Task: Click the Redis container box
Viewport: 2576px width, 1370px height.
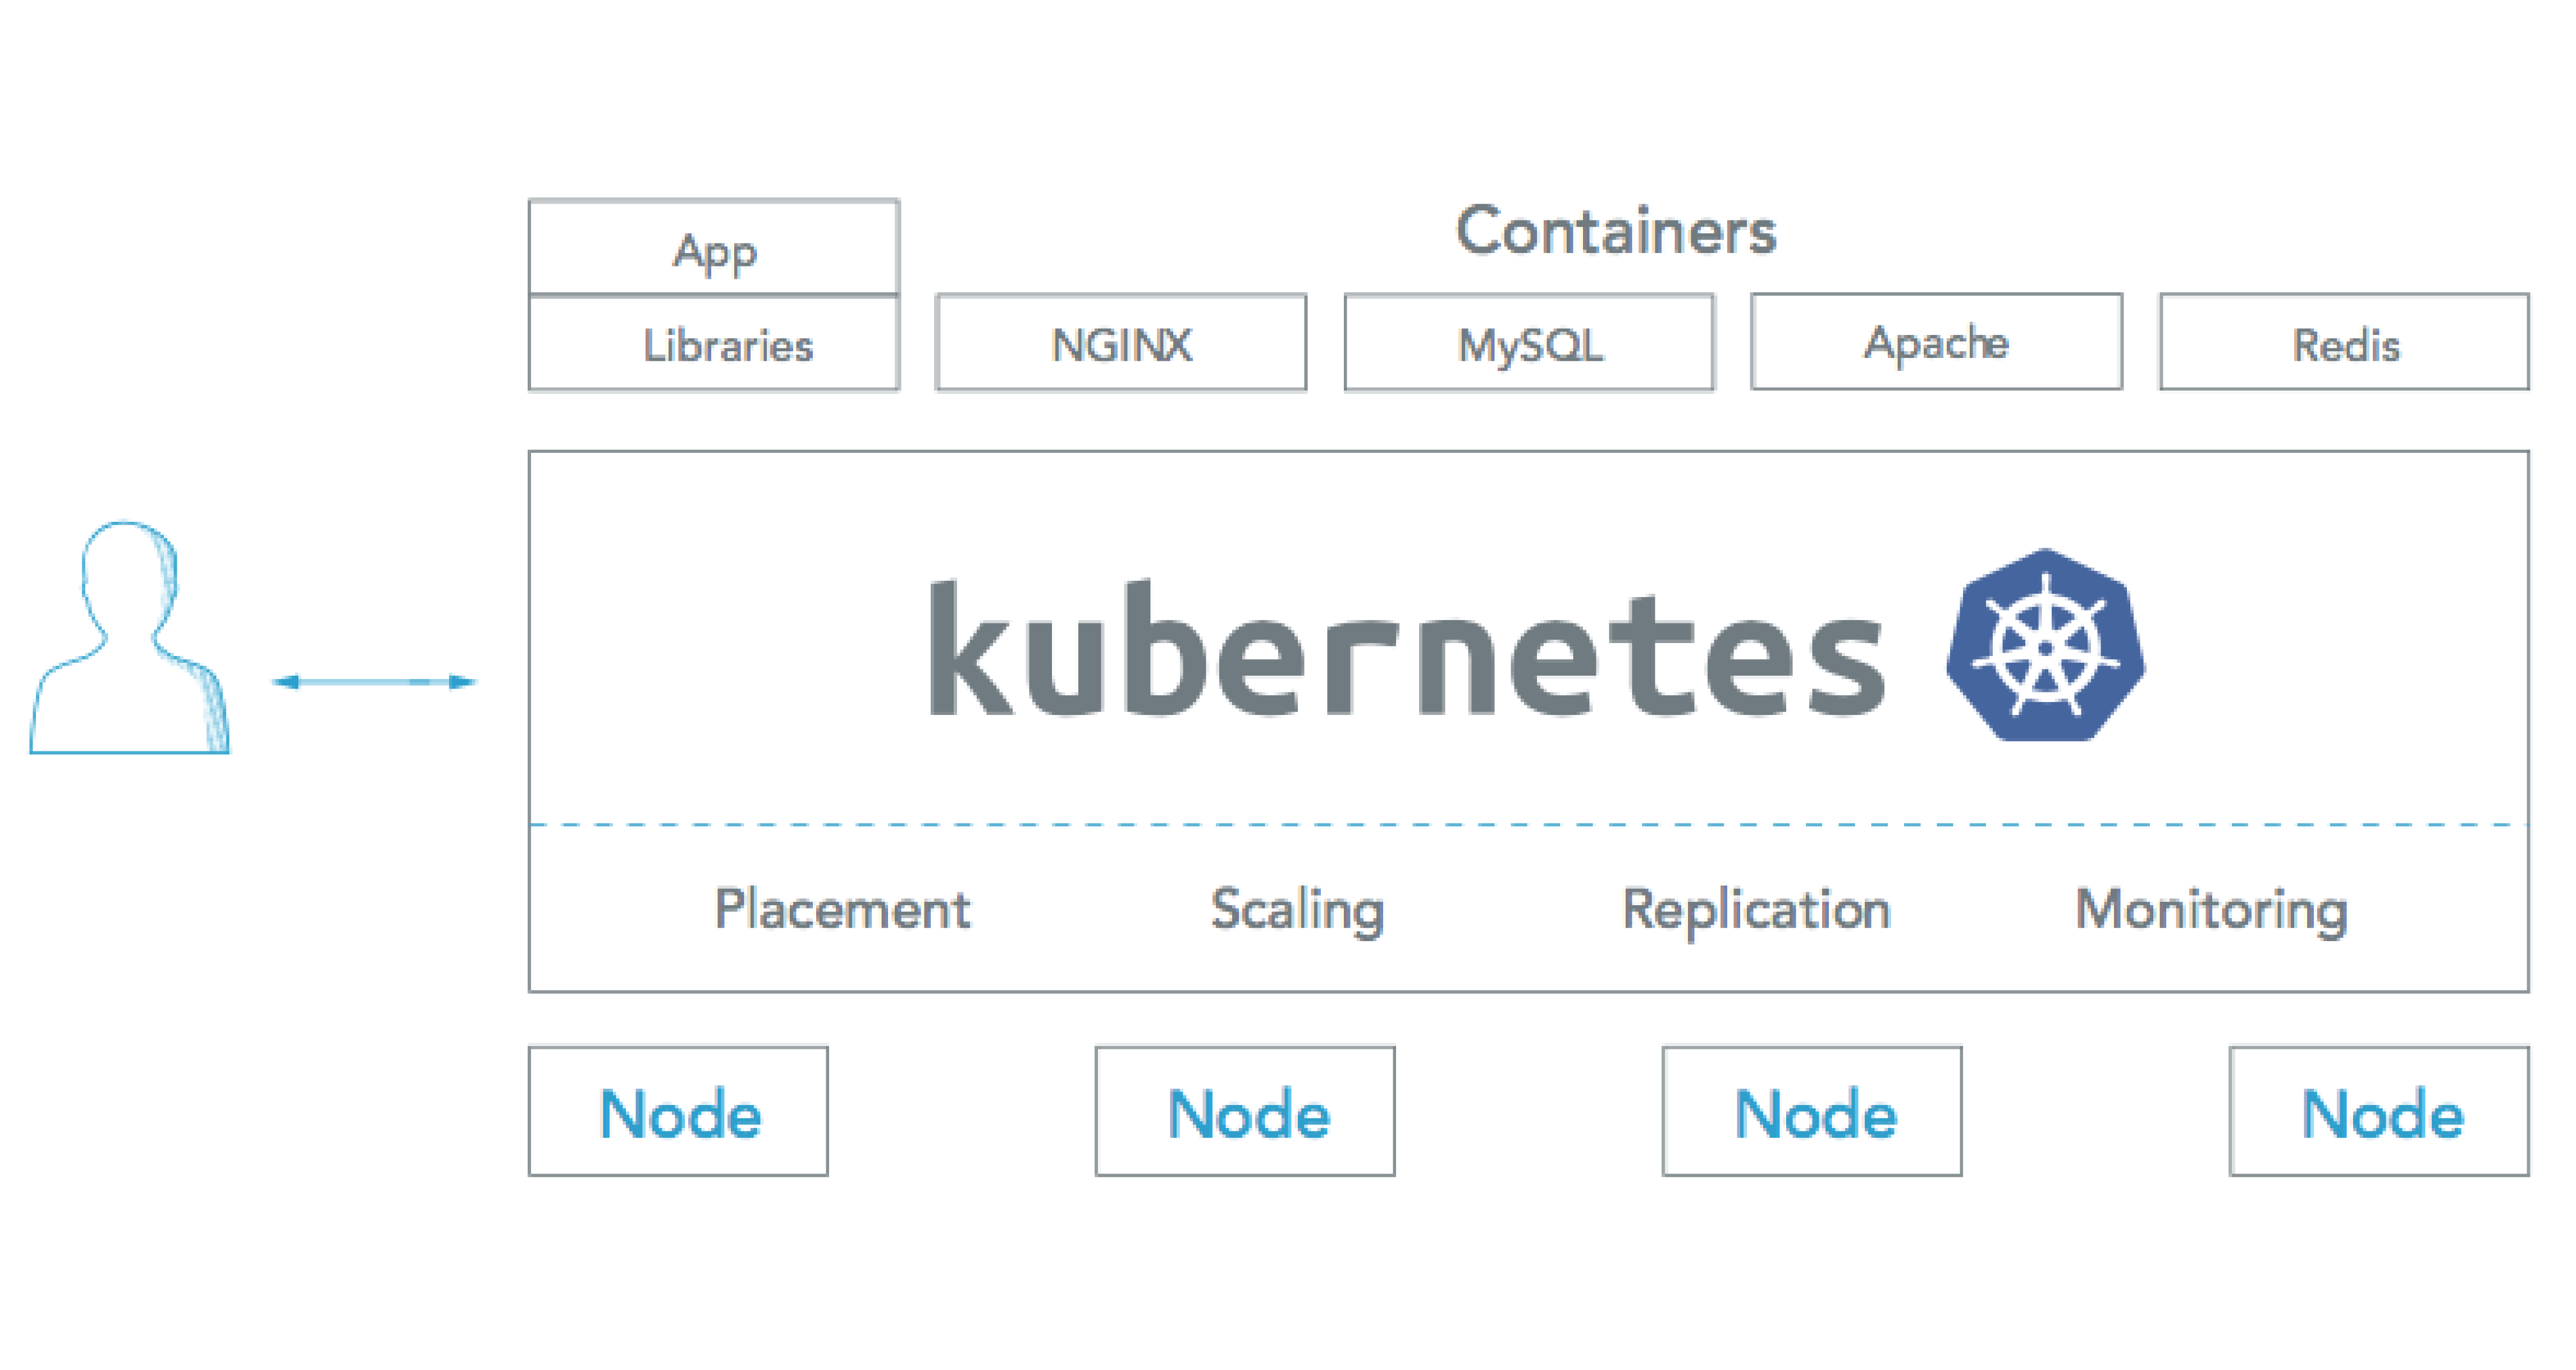Action: 2344,343
